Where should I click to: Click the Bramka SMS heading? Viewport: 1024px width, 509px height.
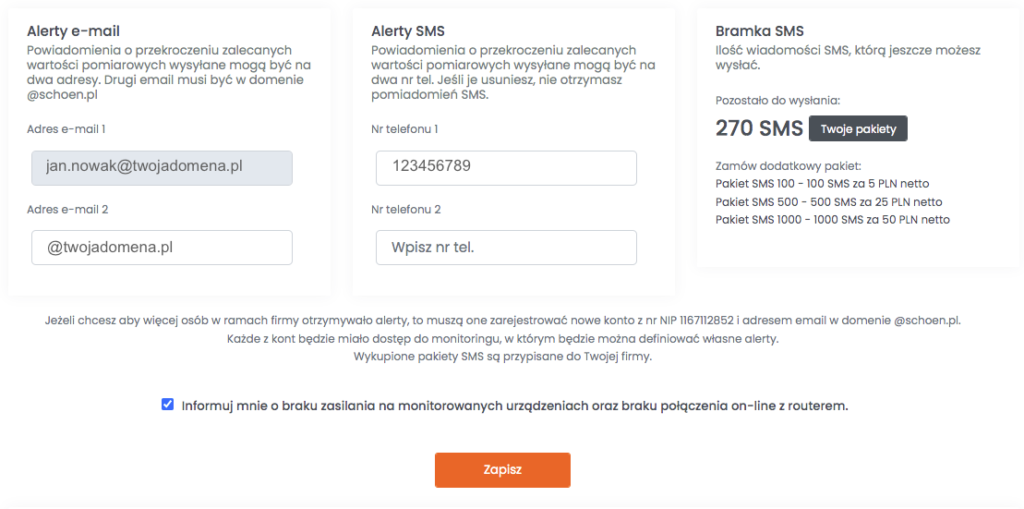pyautogui.click(x=760, y=31)
